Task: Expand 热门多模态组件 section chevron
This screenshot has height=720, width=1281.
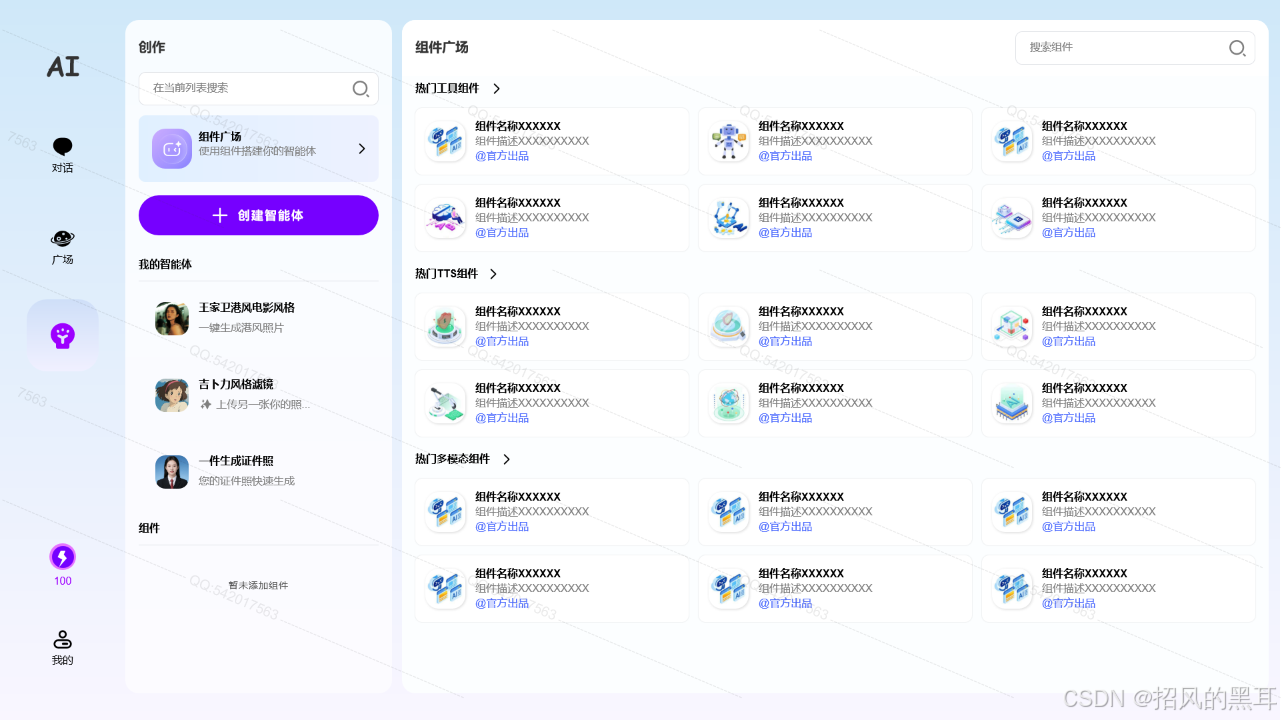Action: (x=506, y=459)
